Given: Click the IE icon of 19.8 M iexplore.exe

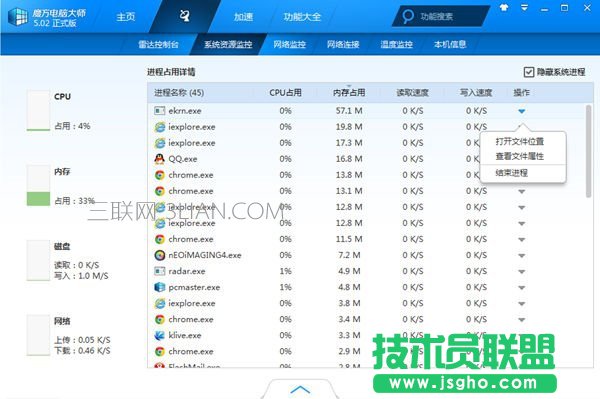Looking at the screenshot, I should click(x=160, y=127).
